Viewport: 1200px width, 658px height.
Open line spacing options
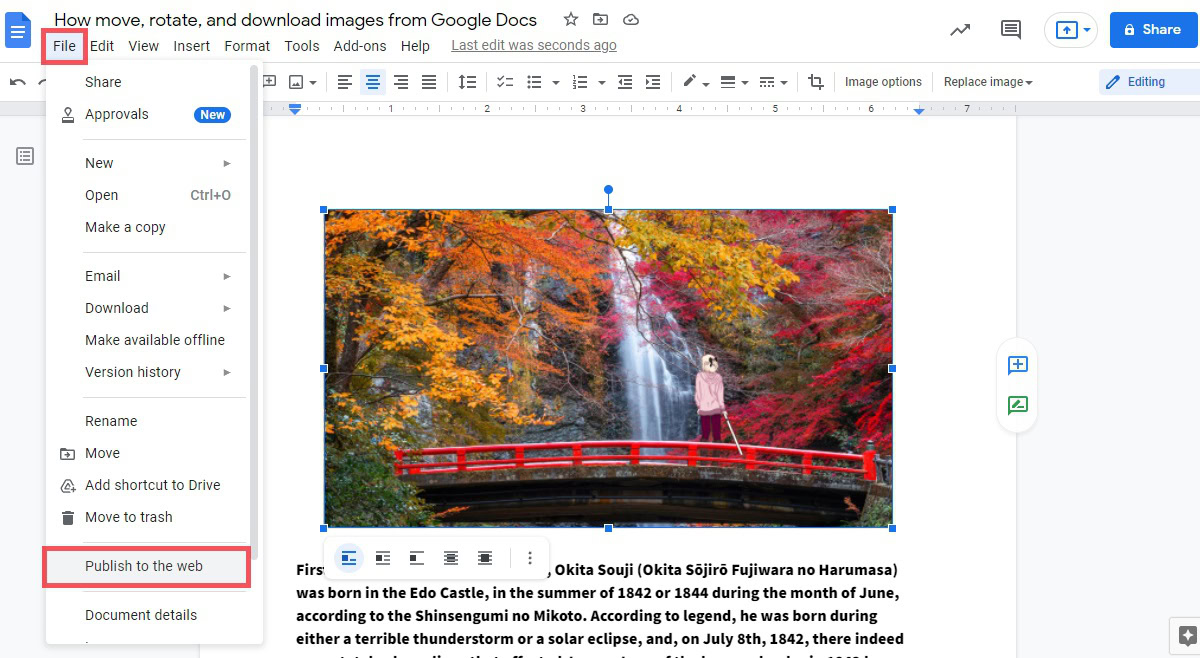coord(467,82)
